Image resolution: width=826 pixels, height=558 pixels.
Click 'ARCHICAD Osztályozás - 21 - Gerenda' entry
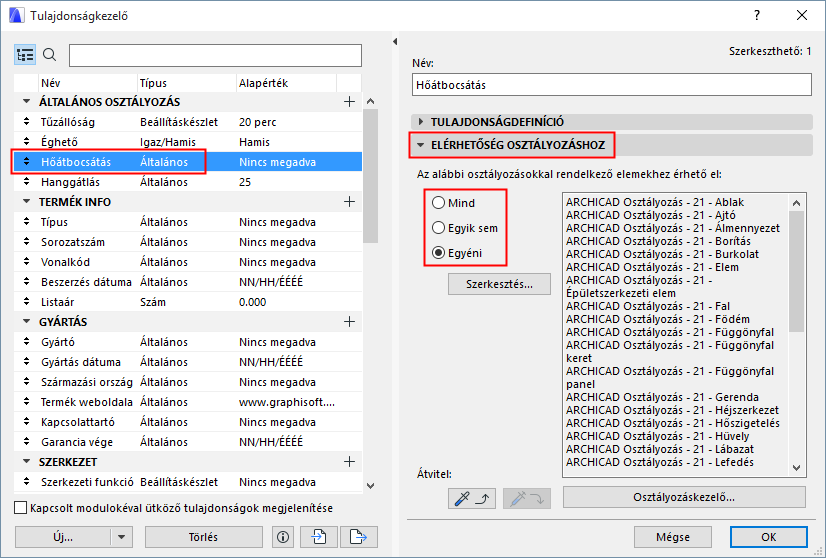tap(662, 397)
